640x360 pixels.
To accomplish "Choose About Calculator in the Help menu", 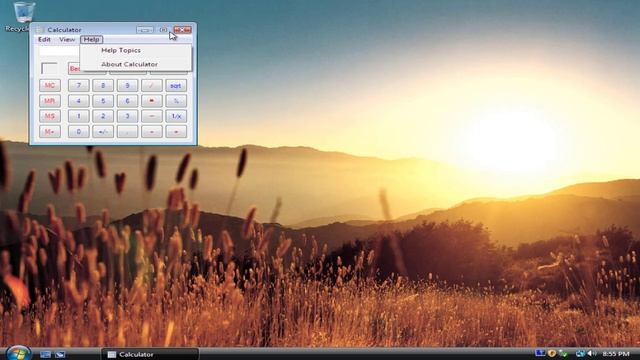I will 136,64.
